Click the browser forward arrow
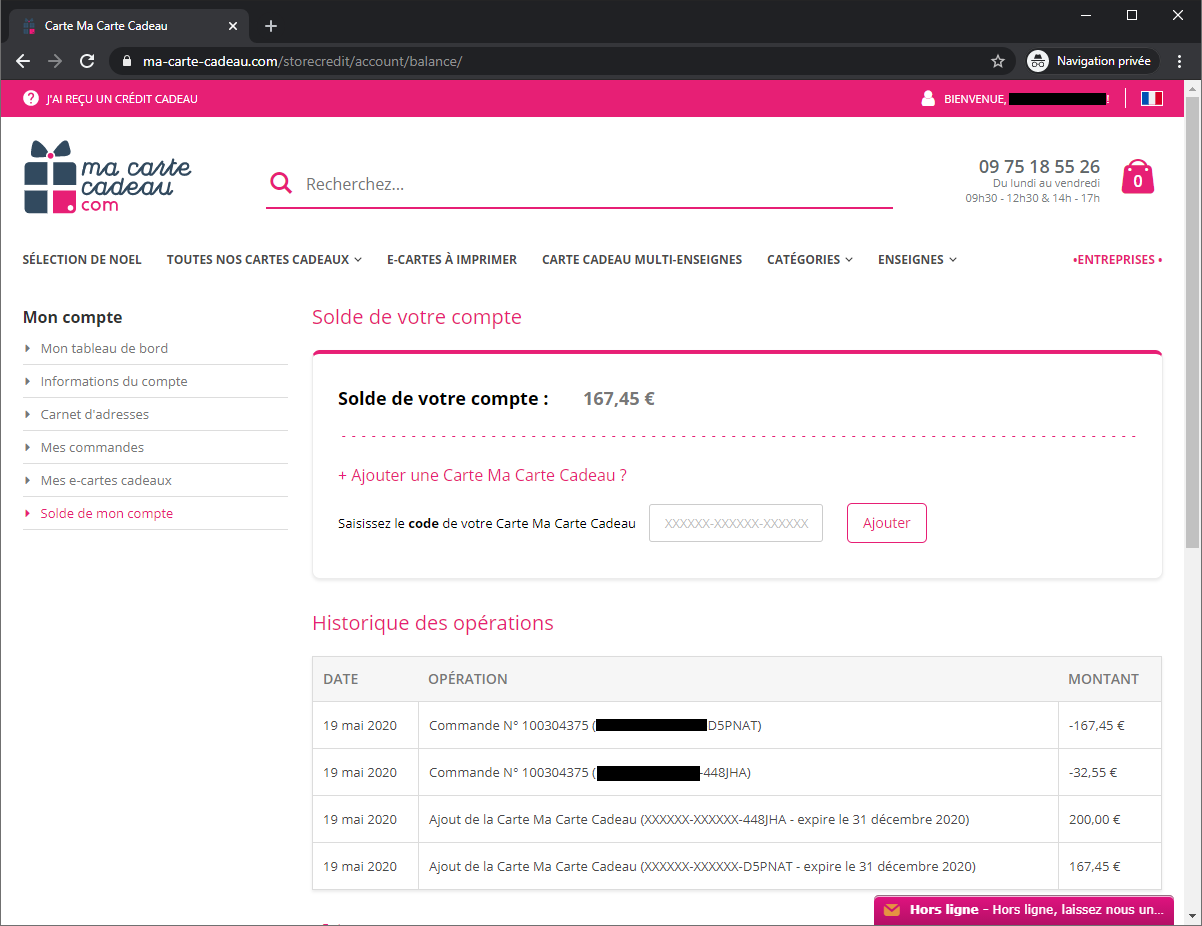The width and height of the screenshot is (1202, 926). pos(55,61)
